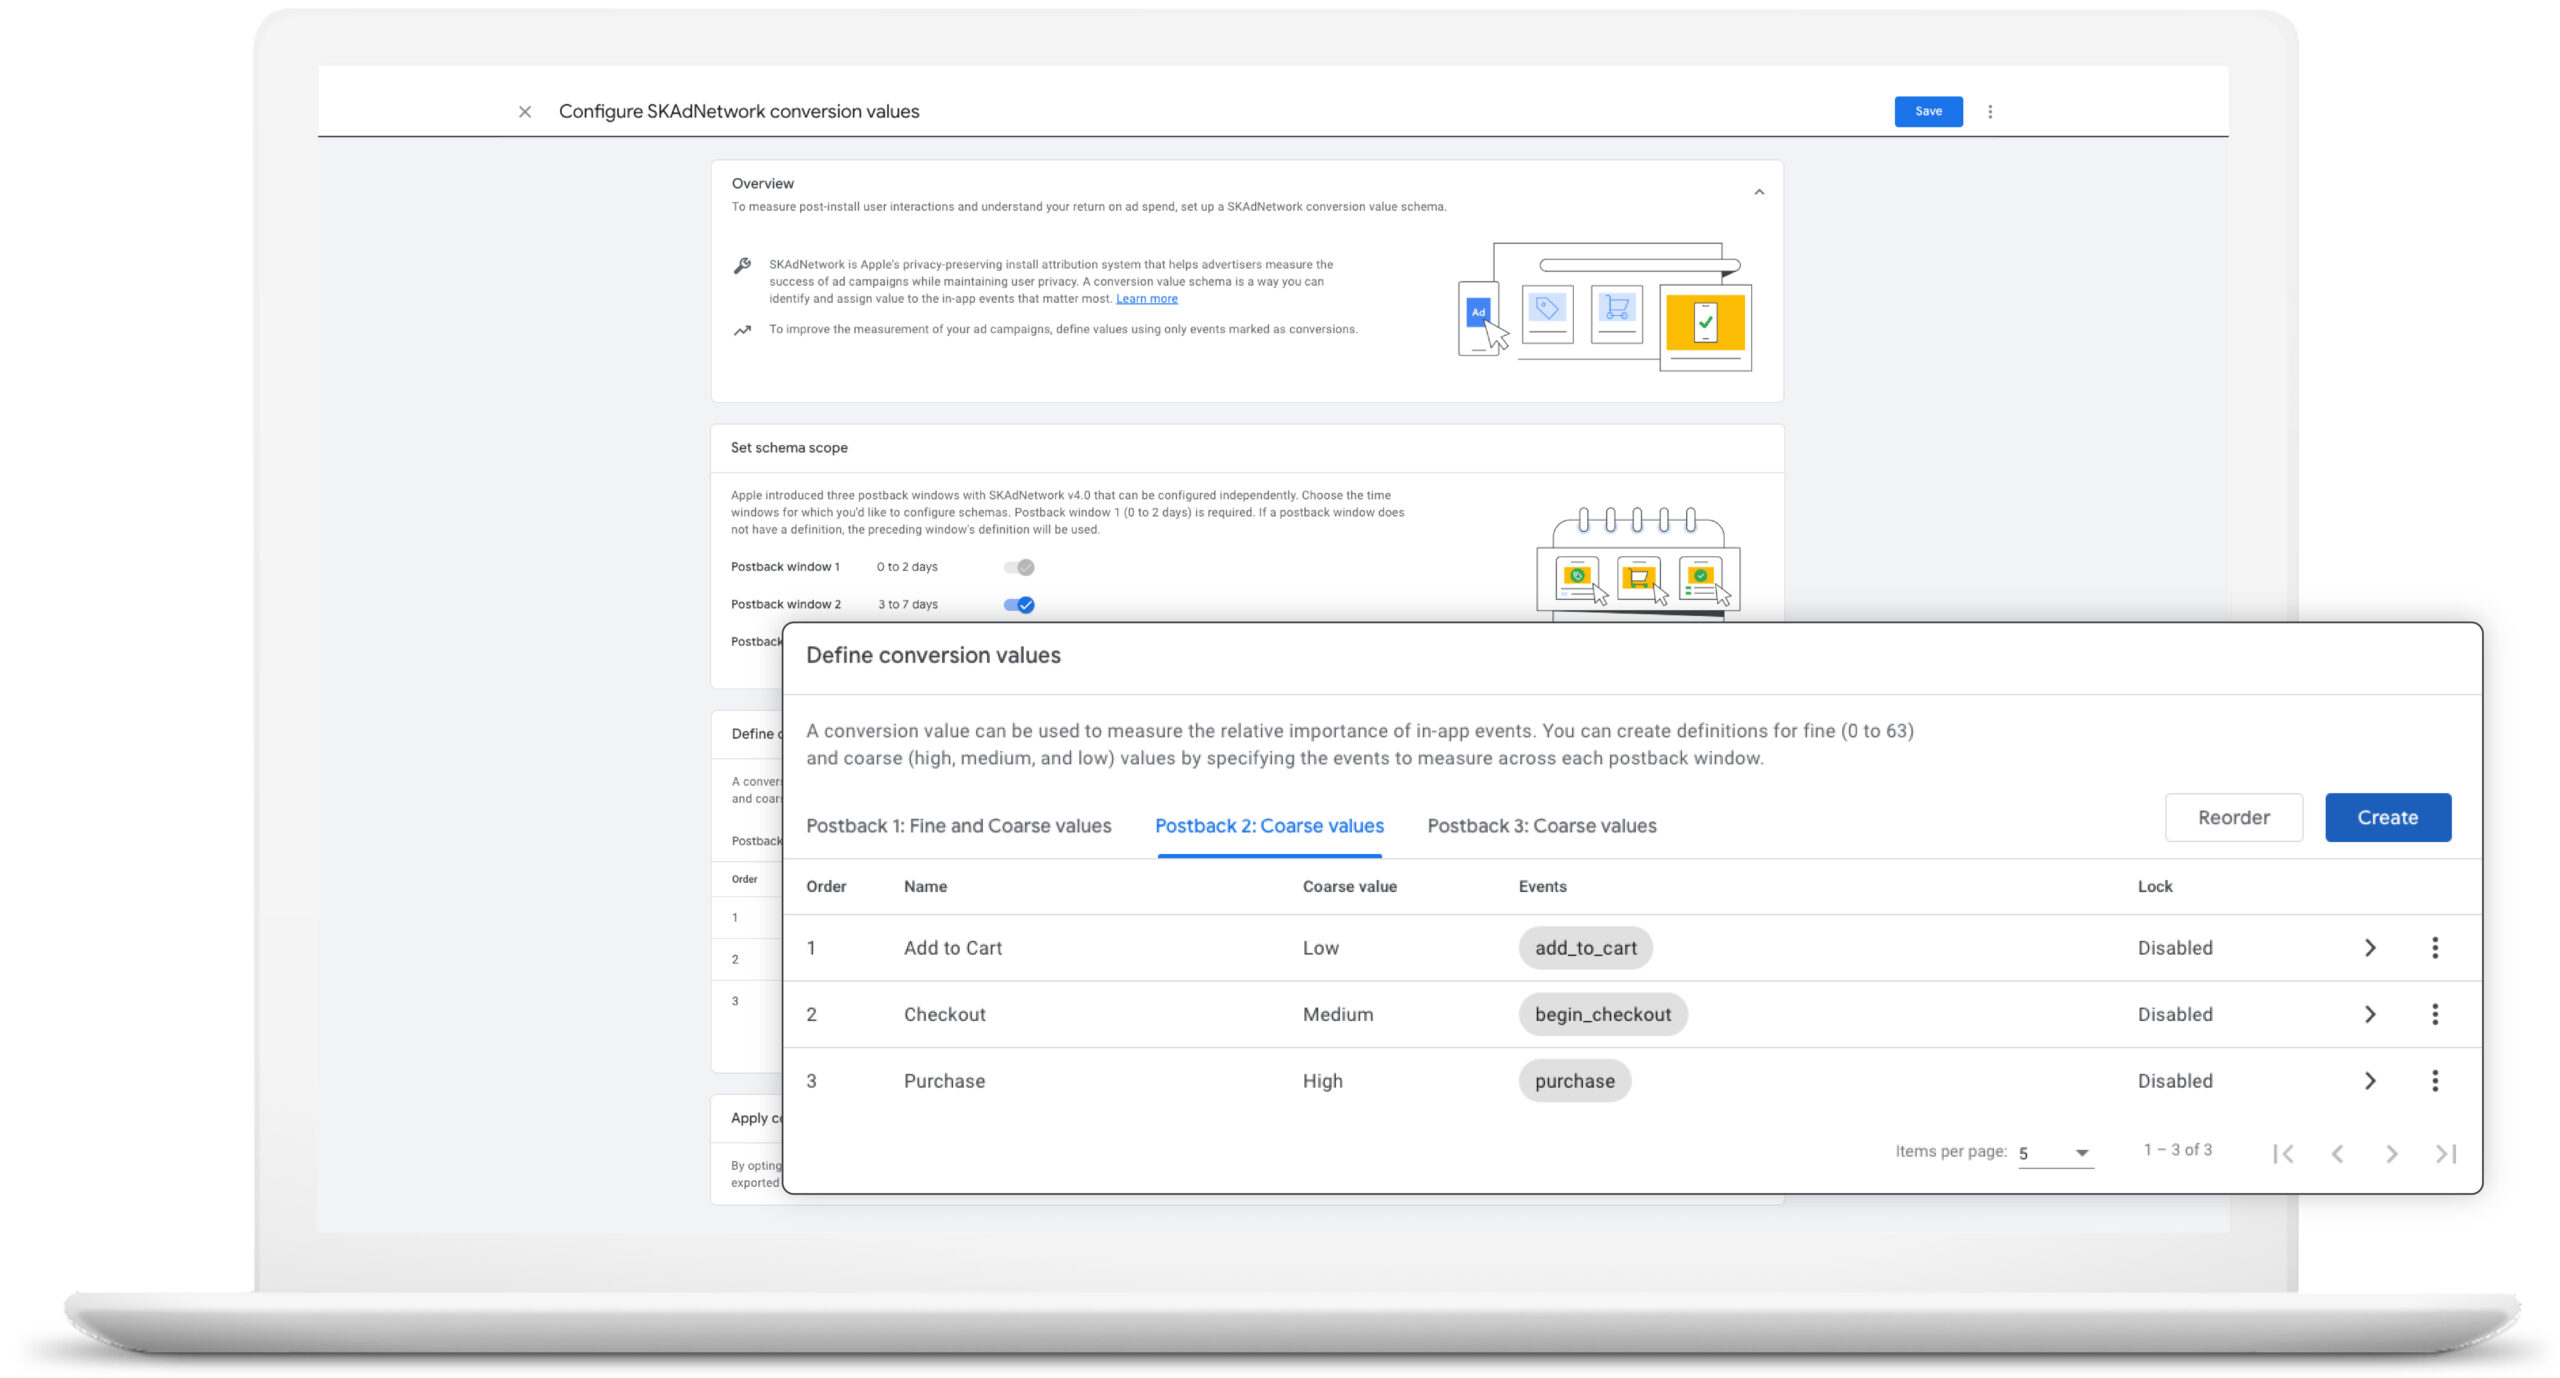Open more options for Add to Cart row
The width and height of the screenshot is (2560, 1378).
tap(2434, 947)
